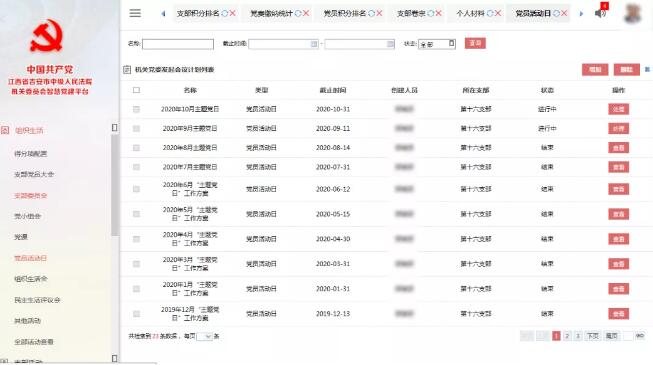Check the row checkbox dated 2019-12-13
This screenshot has height=365, width=653.
(x=136, y=314)
